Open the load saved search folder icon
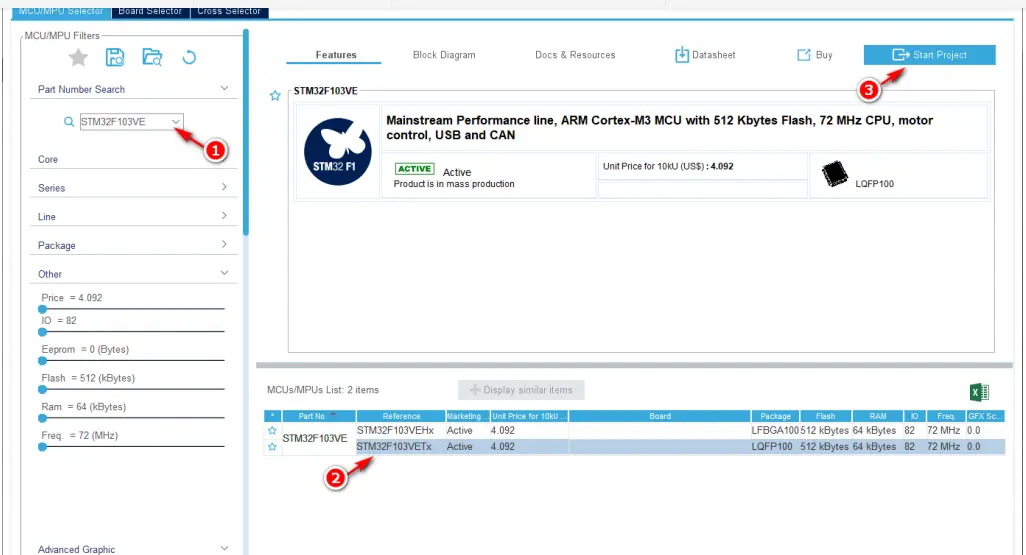This screenshot has height=555, width=1026. click(x=152, y=58)
